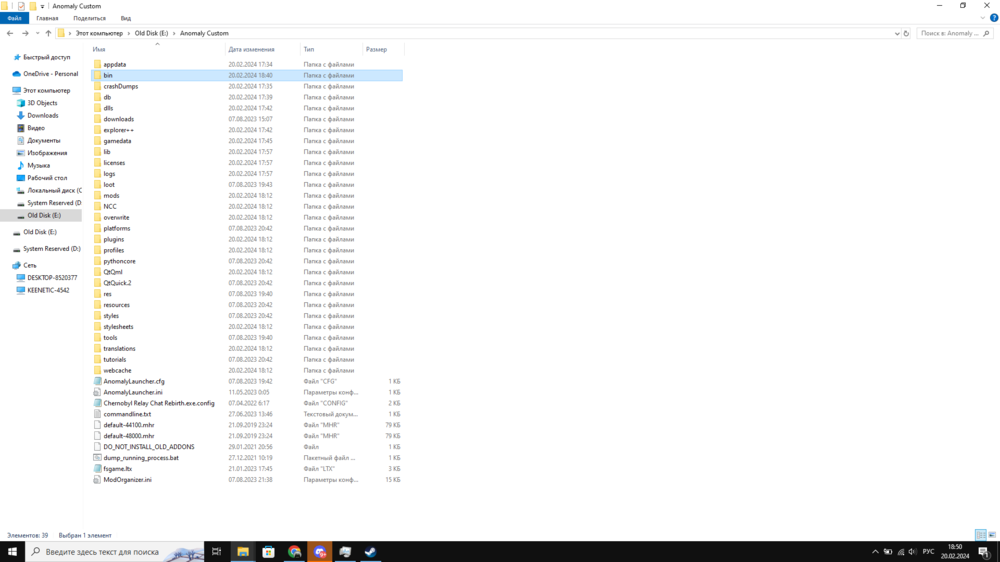Open the Windows Start menu
The height and width of the screenshot is (562, 1000).
12,552
